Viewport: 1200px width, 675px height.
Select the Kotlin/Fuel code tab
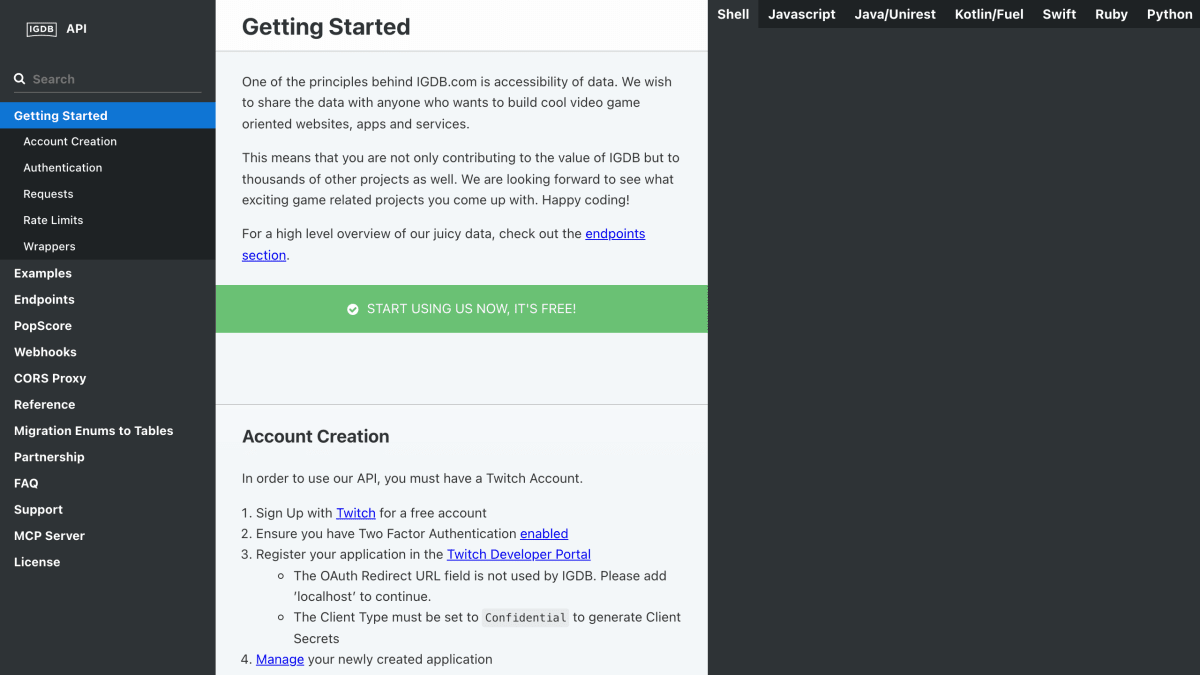989,14
